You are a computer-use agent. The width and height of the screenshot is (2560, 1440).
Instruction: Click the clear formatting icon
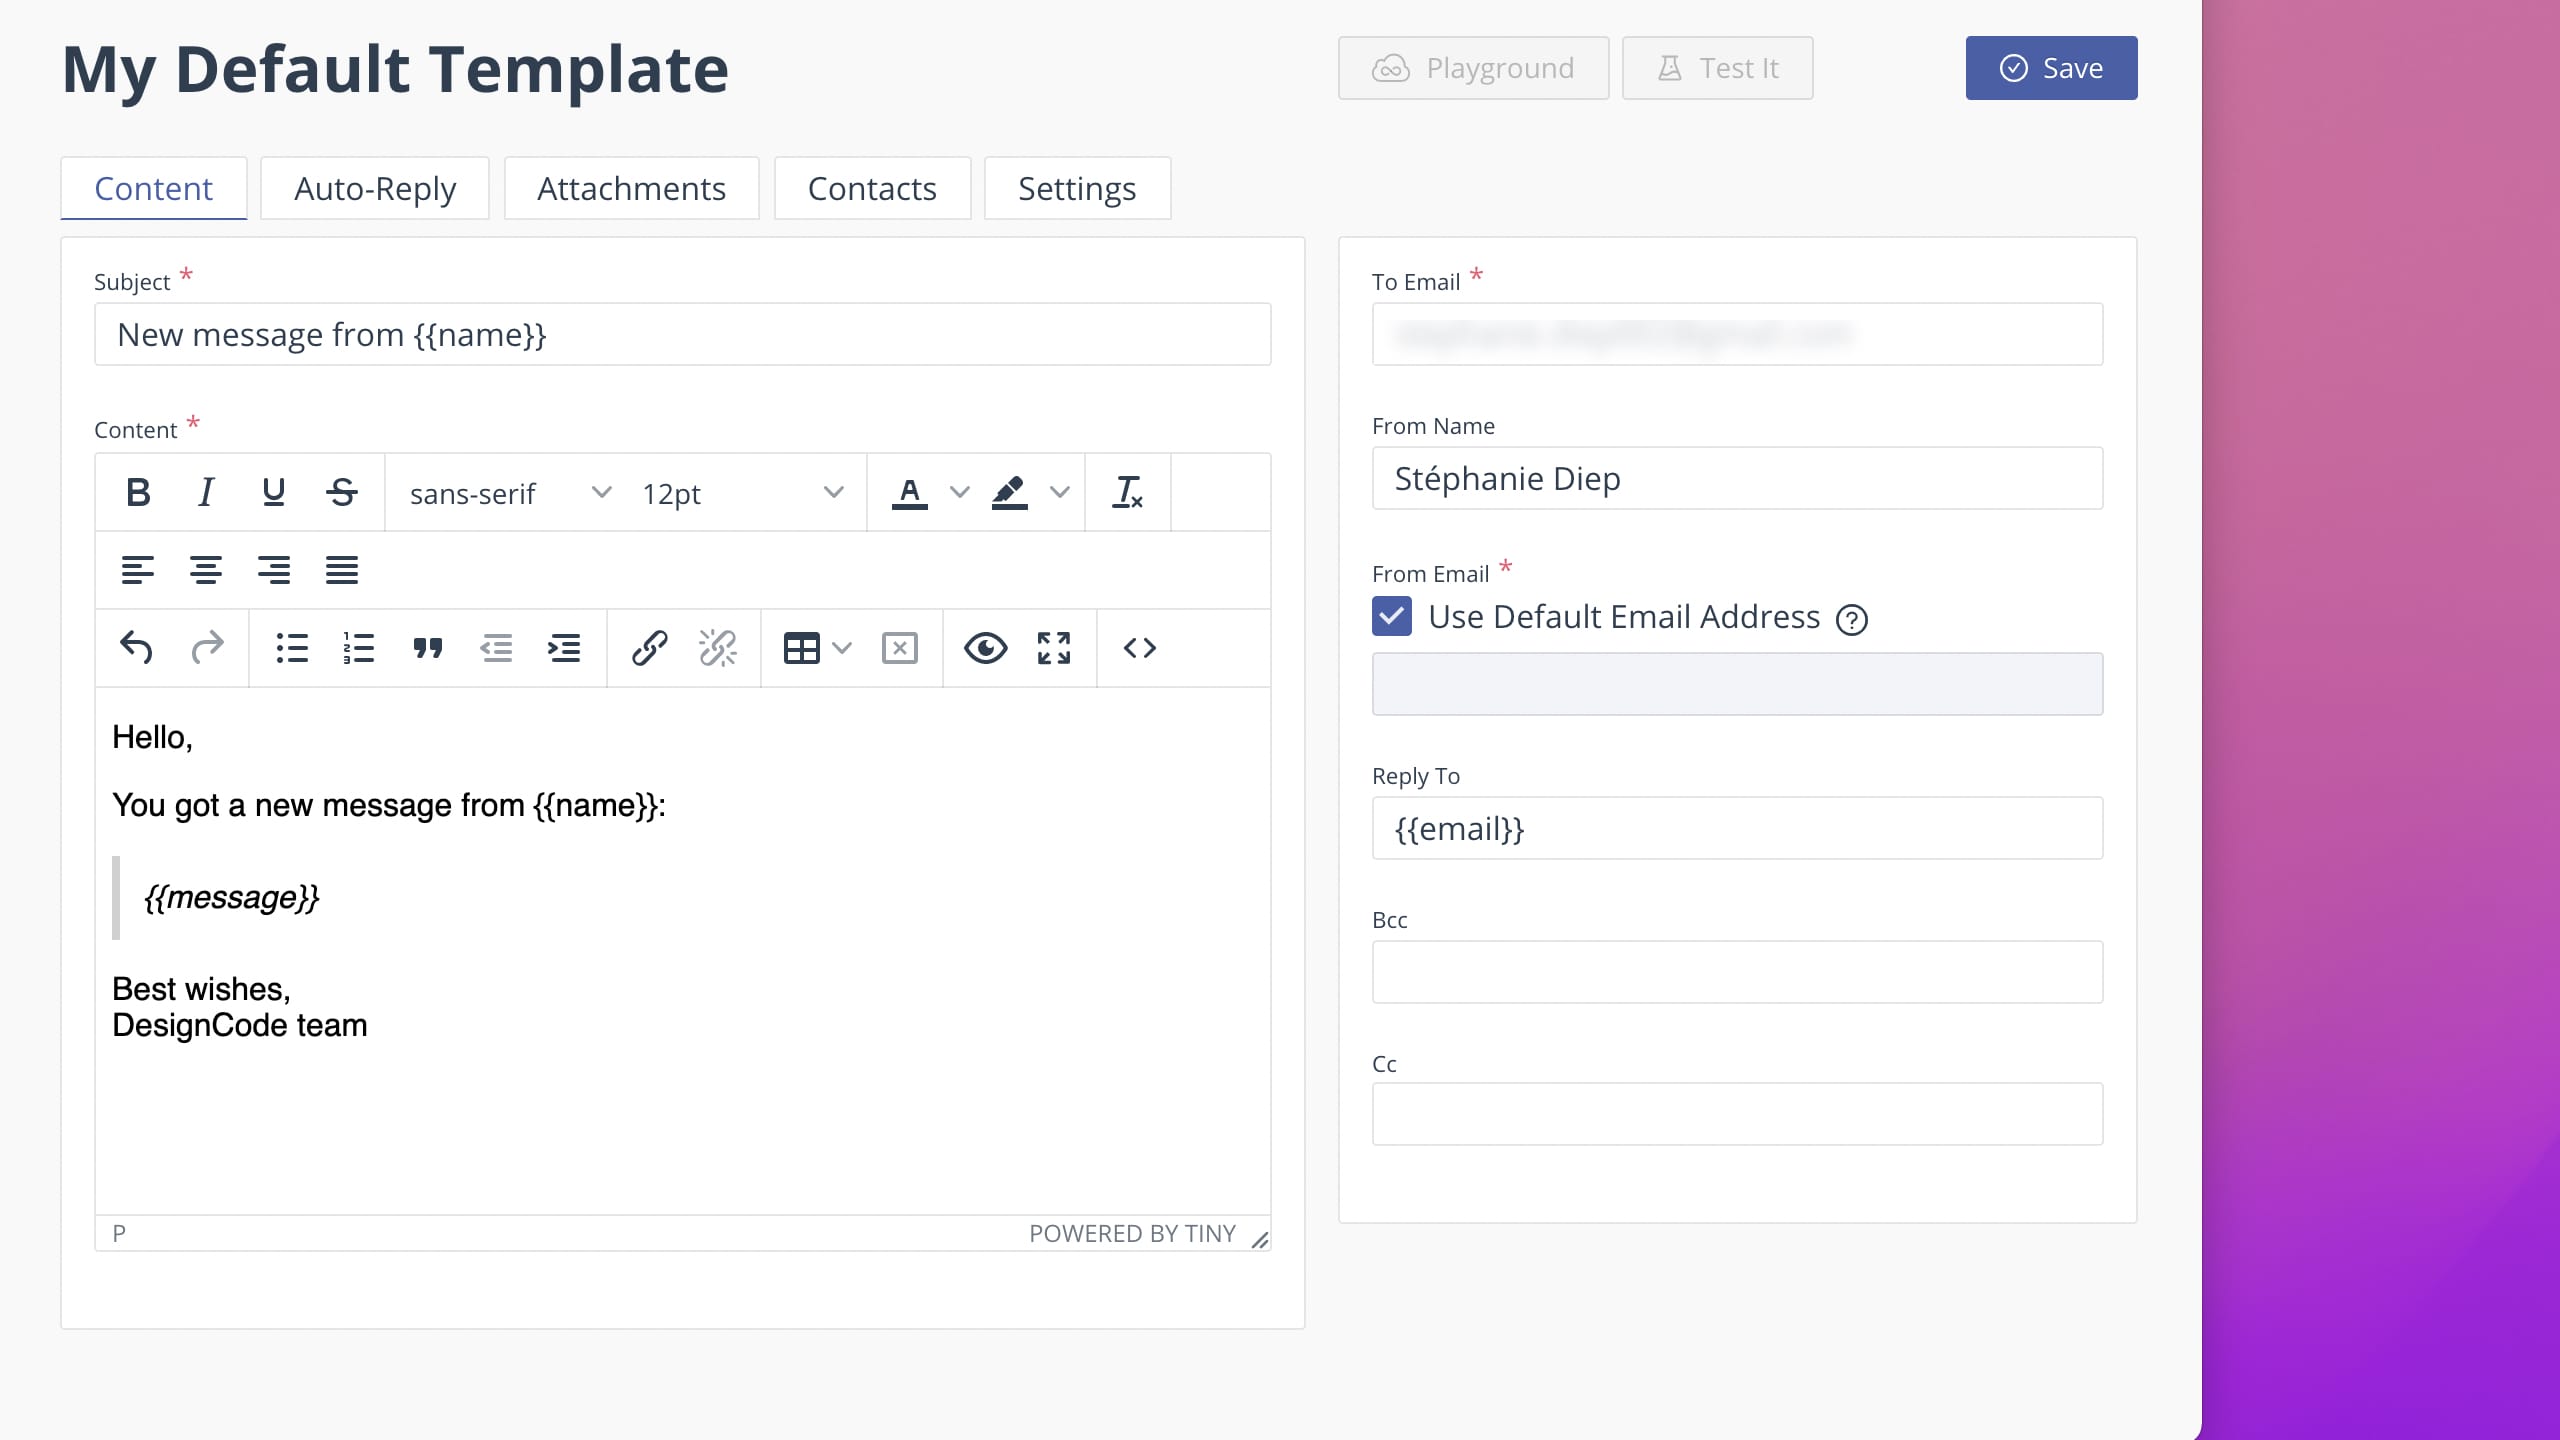pos(1127,492)
